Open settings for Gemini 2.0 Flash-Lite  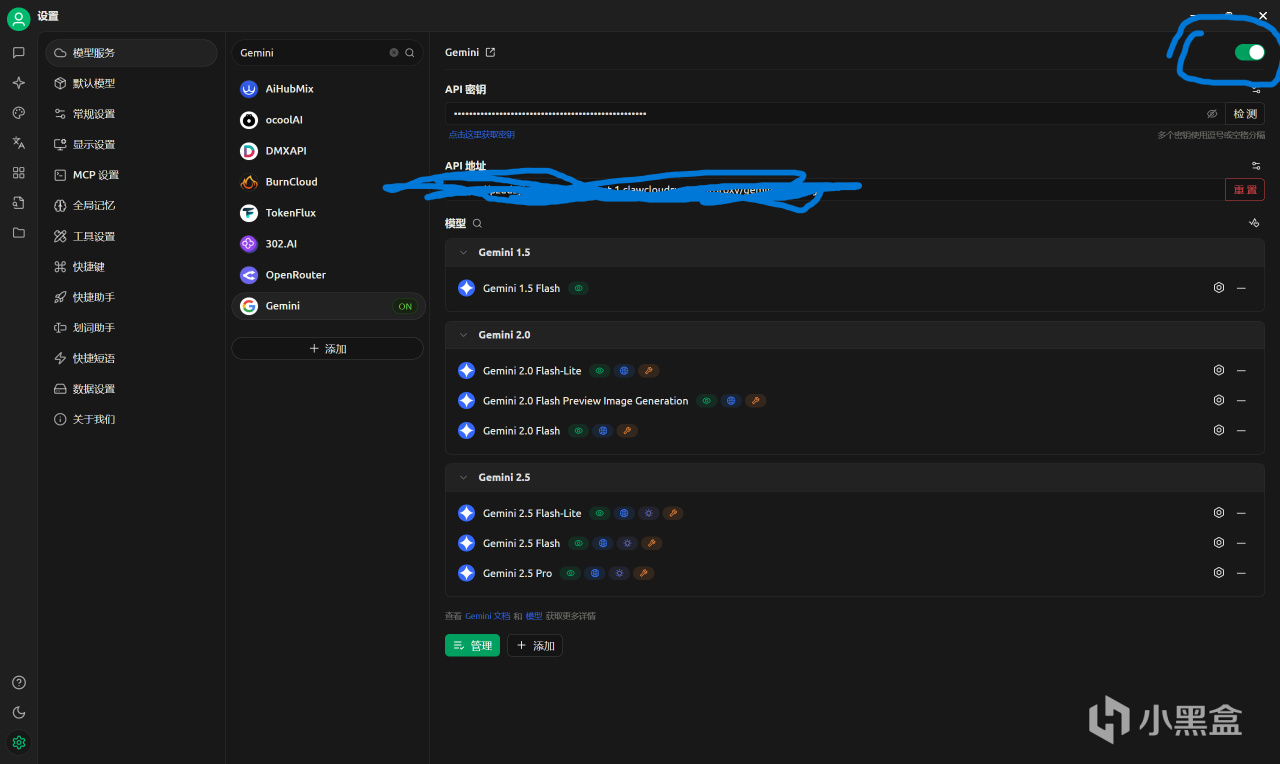pos(1219,370)
